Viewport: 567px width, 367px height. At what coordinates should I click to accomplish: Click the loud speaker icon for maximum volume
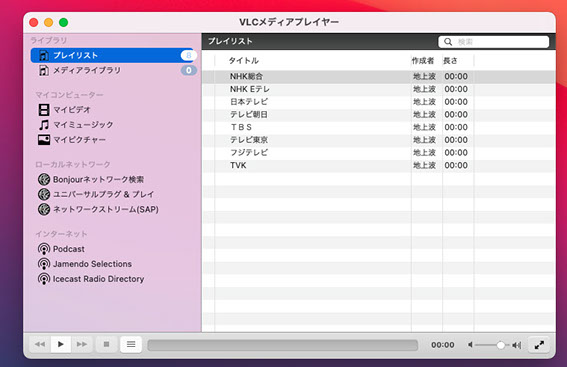[x=517, y=345]
